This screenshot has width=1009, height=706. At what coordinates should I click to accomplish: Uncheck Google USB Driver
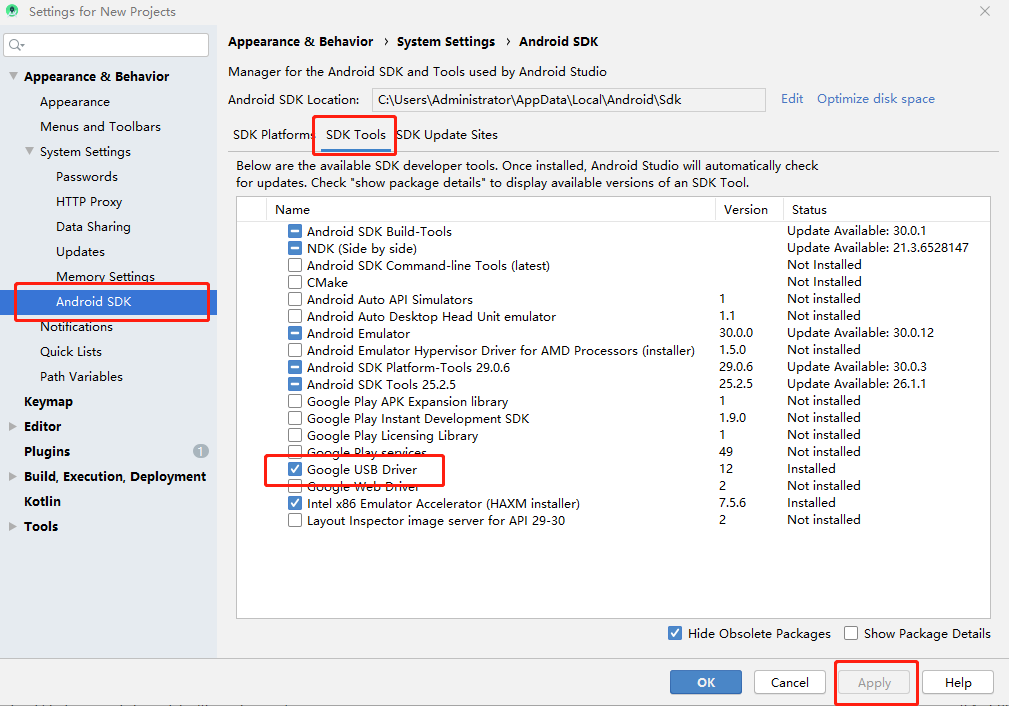295,469
